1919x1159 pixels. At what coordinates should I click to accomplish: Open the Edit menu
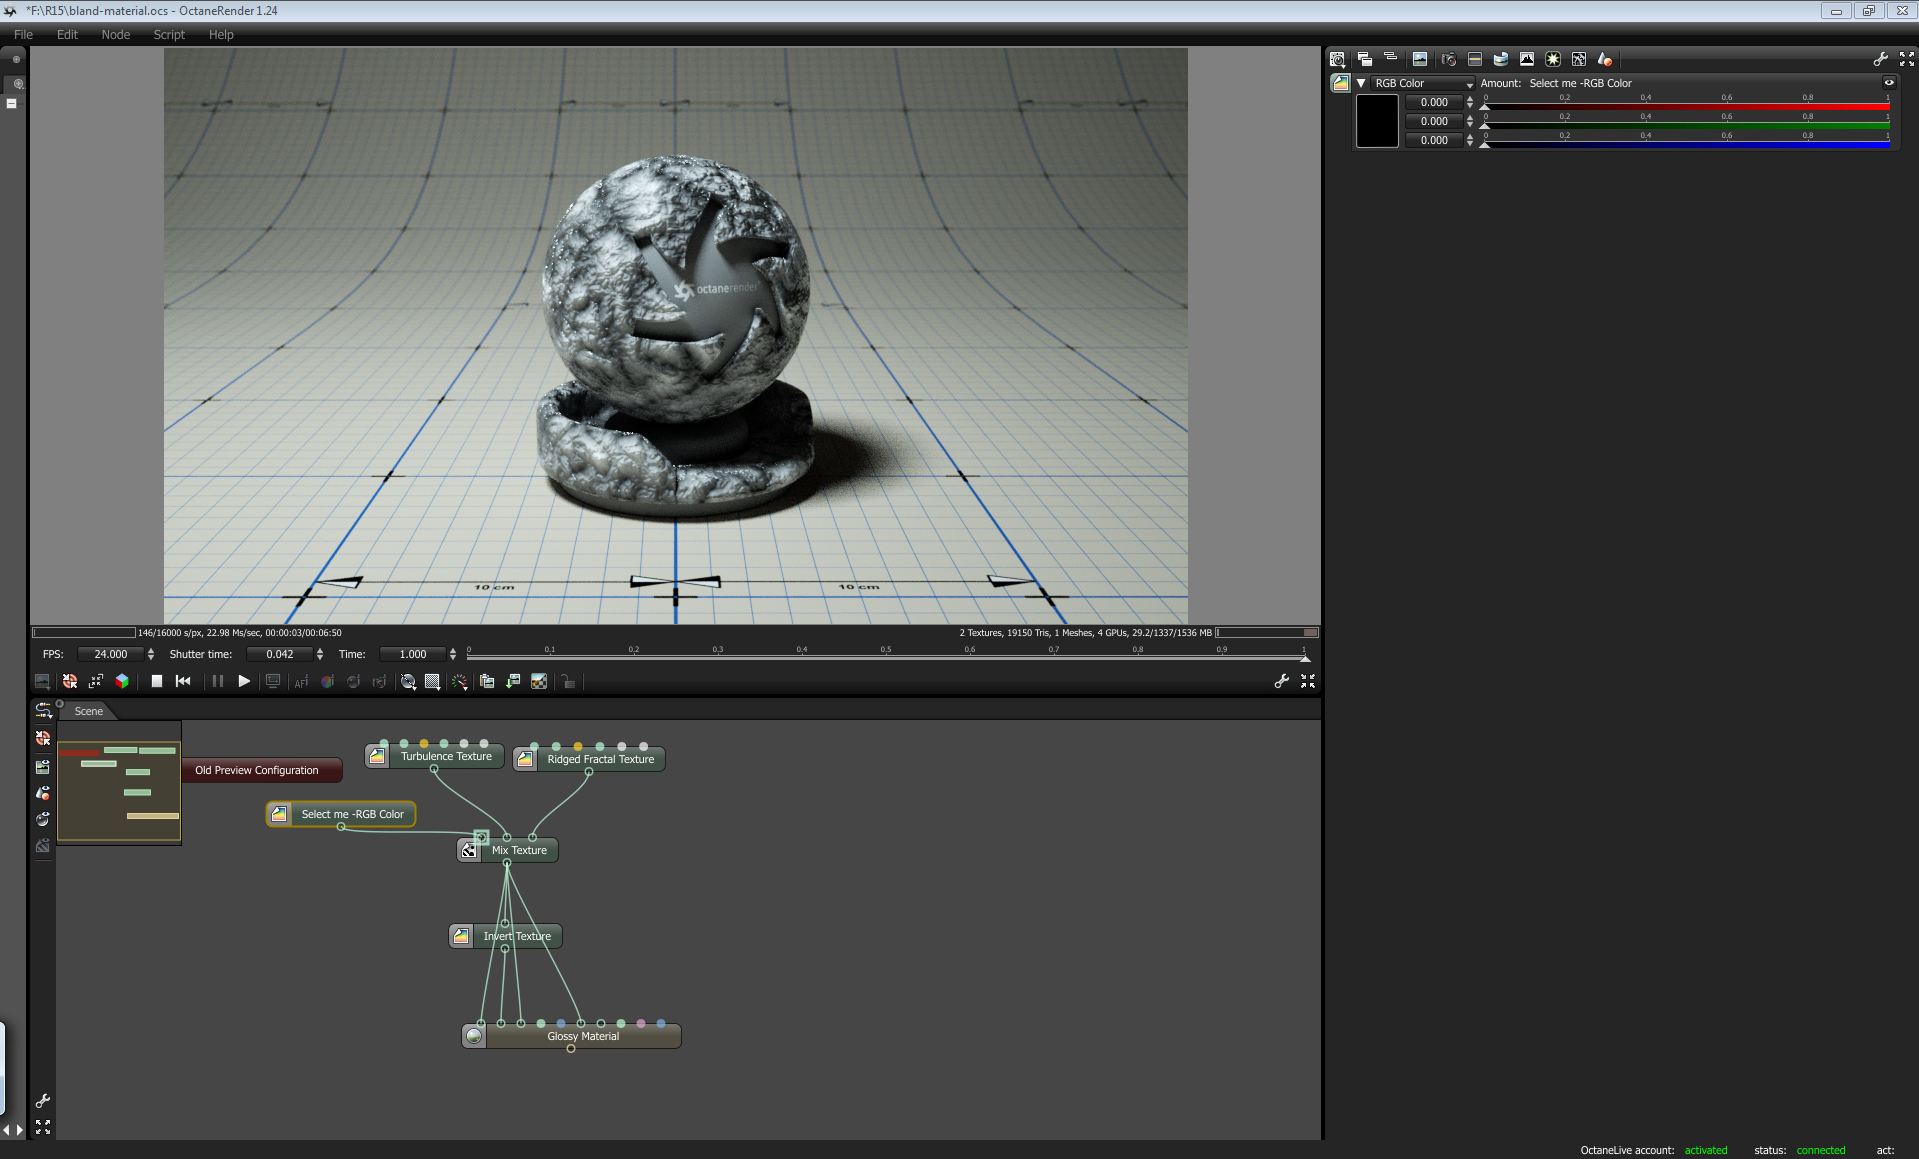(x=67, y=34)
